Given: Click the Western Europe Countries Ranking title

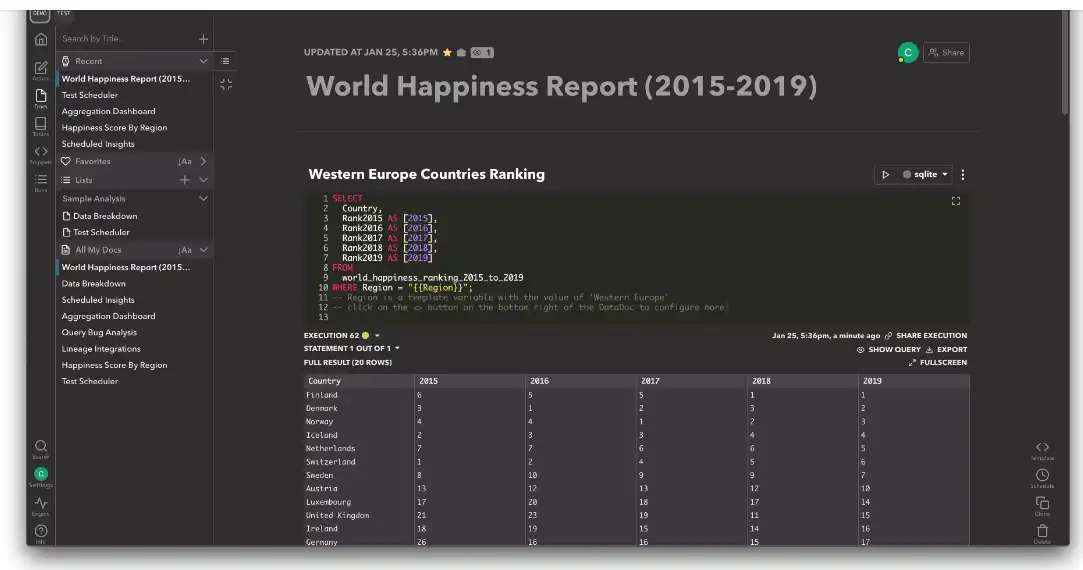Looking at the screenshot, I should (x=426, y=175).
